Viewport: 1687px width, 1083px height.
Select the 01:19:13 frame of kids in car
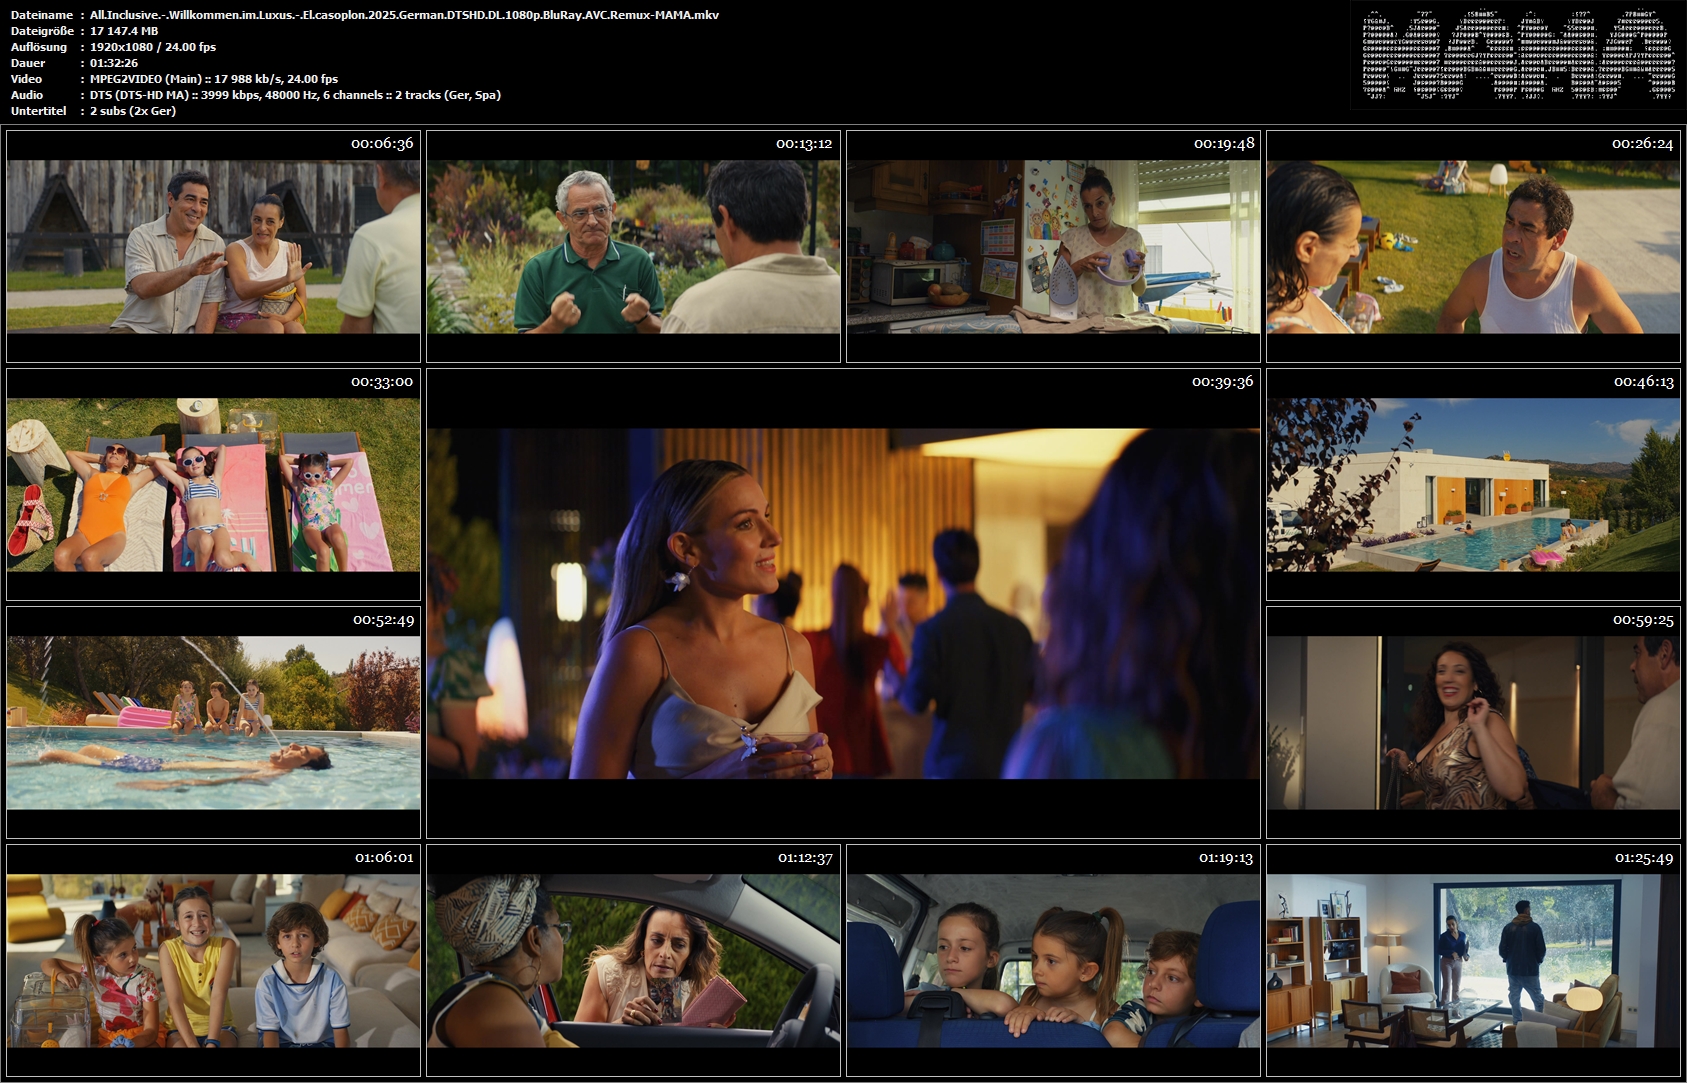pyautogui.click(x=1053, y=960)
